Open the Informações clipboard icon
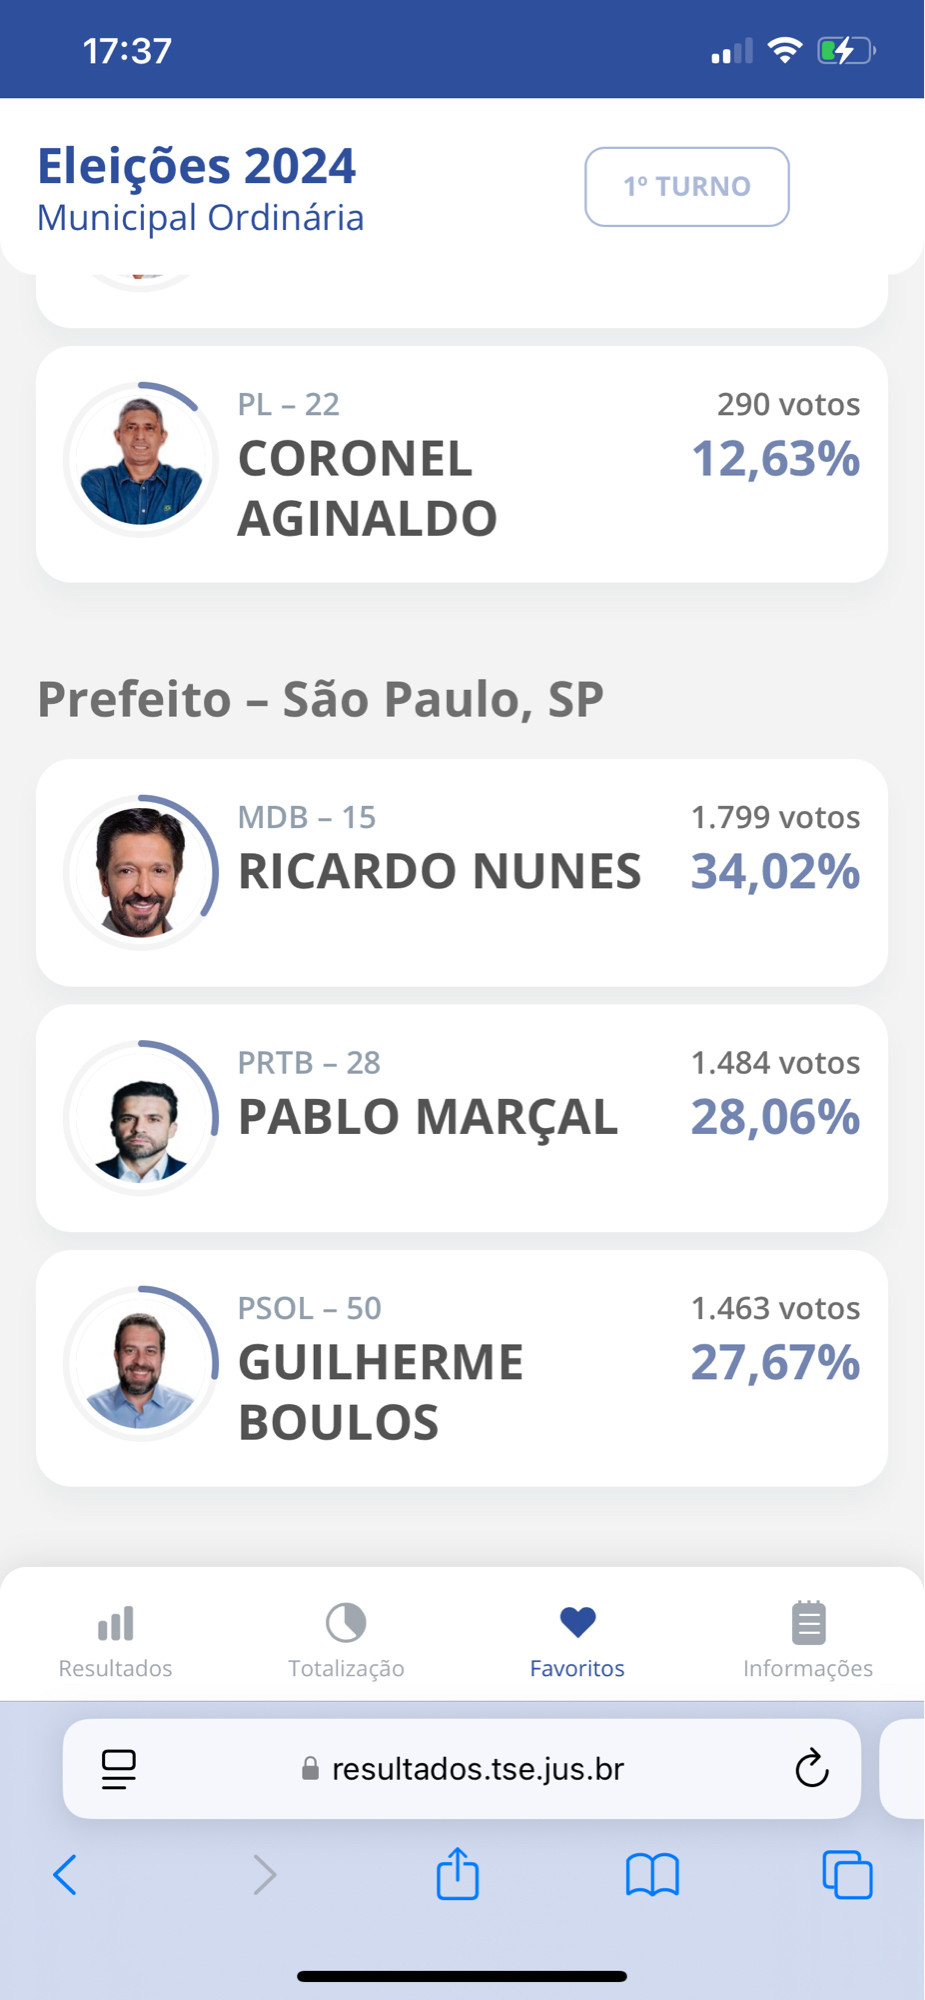 808,1622
